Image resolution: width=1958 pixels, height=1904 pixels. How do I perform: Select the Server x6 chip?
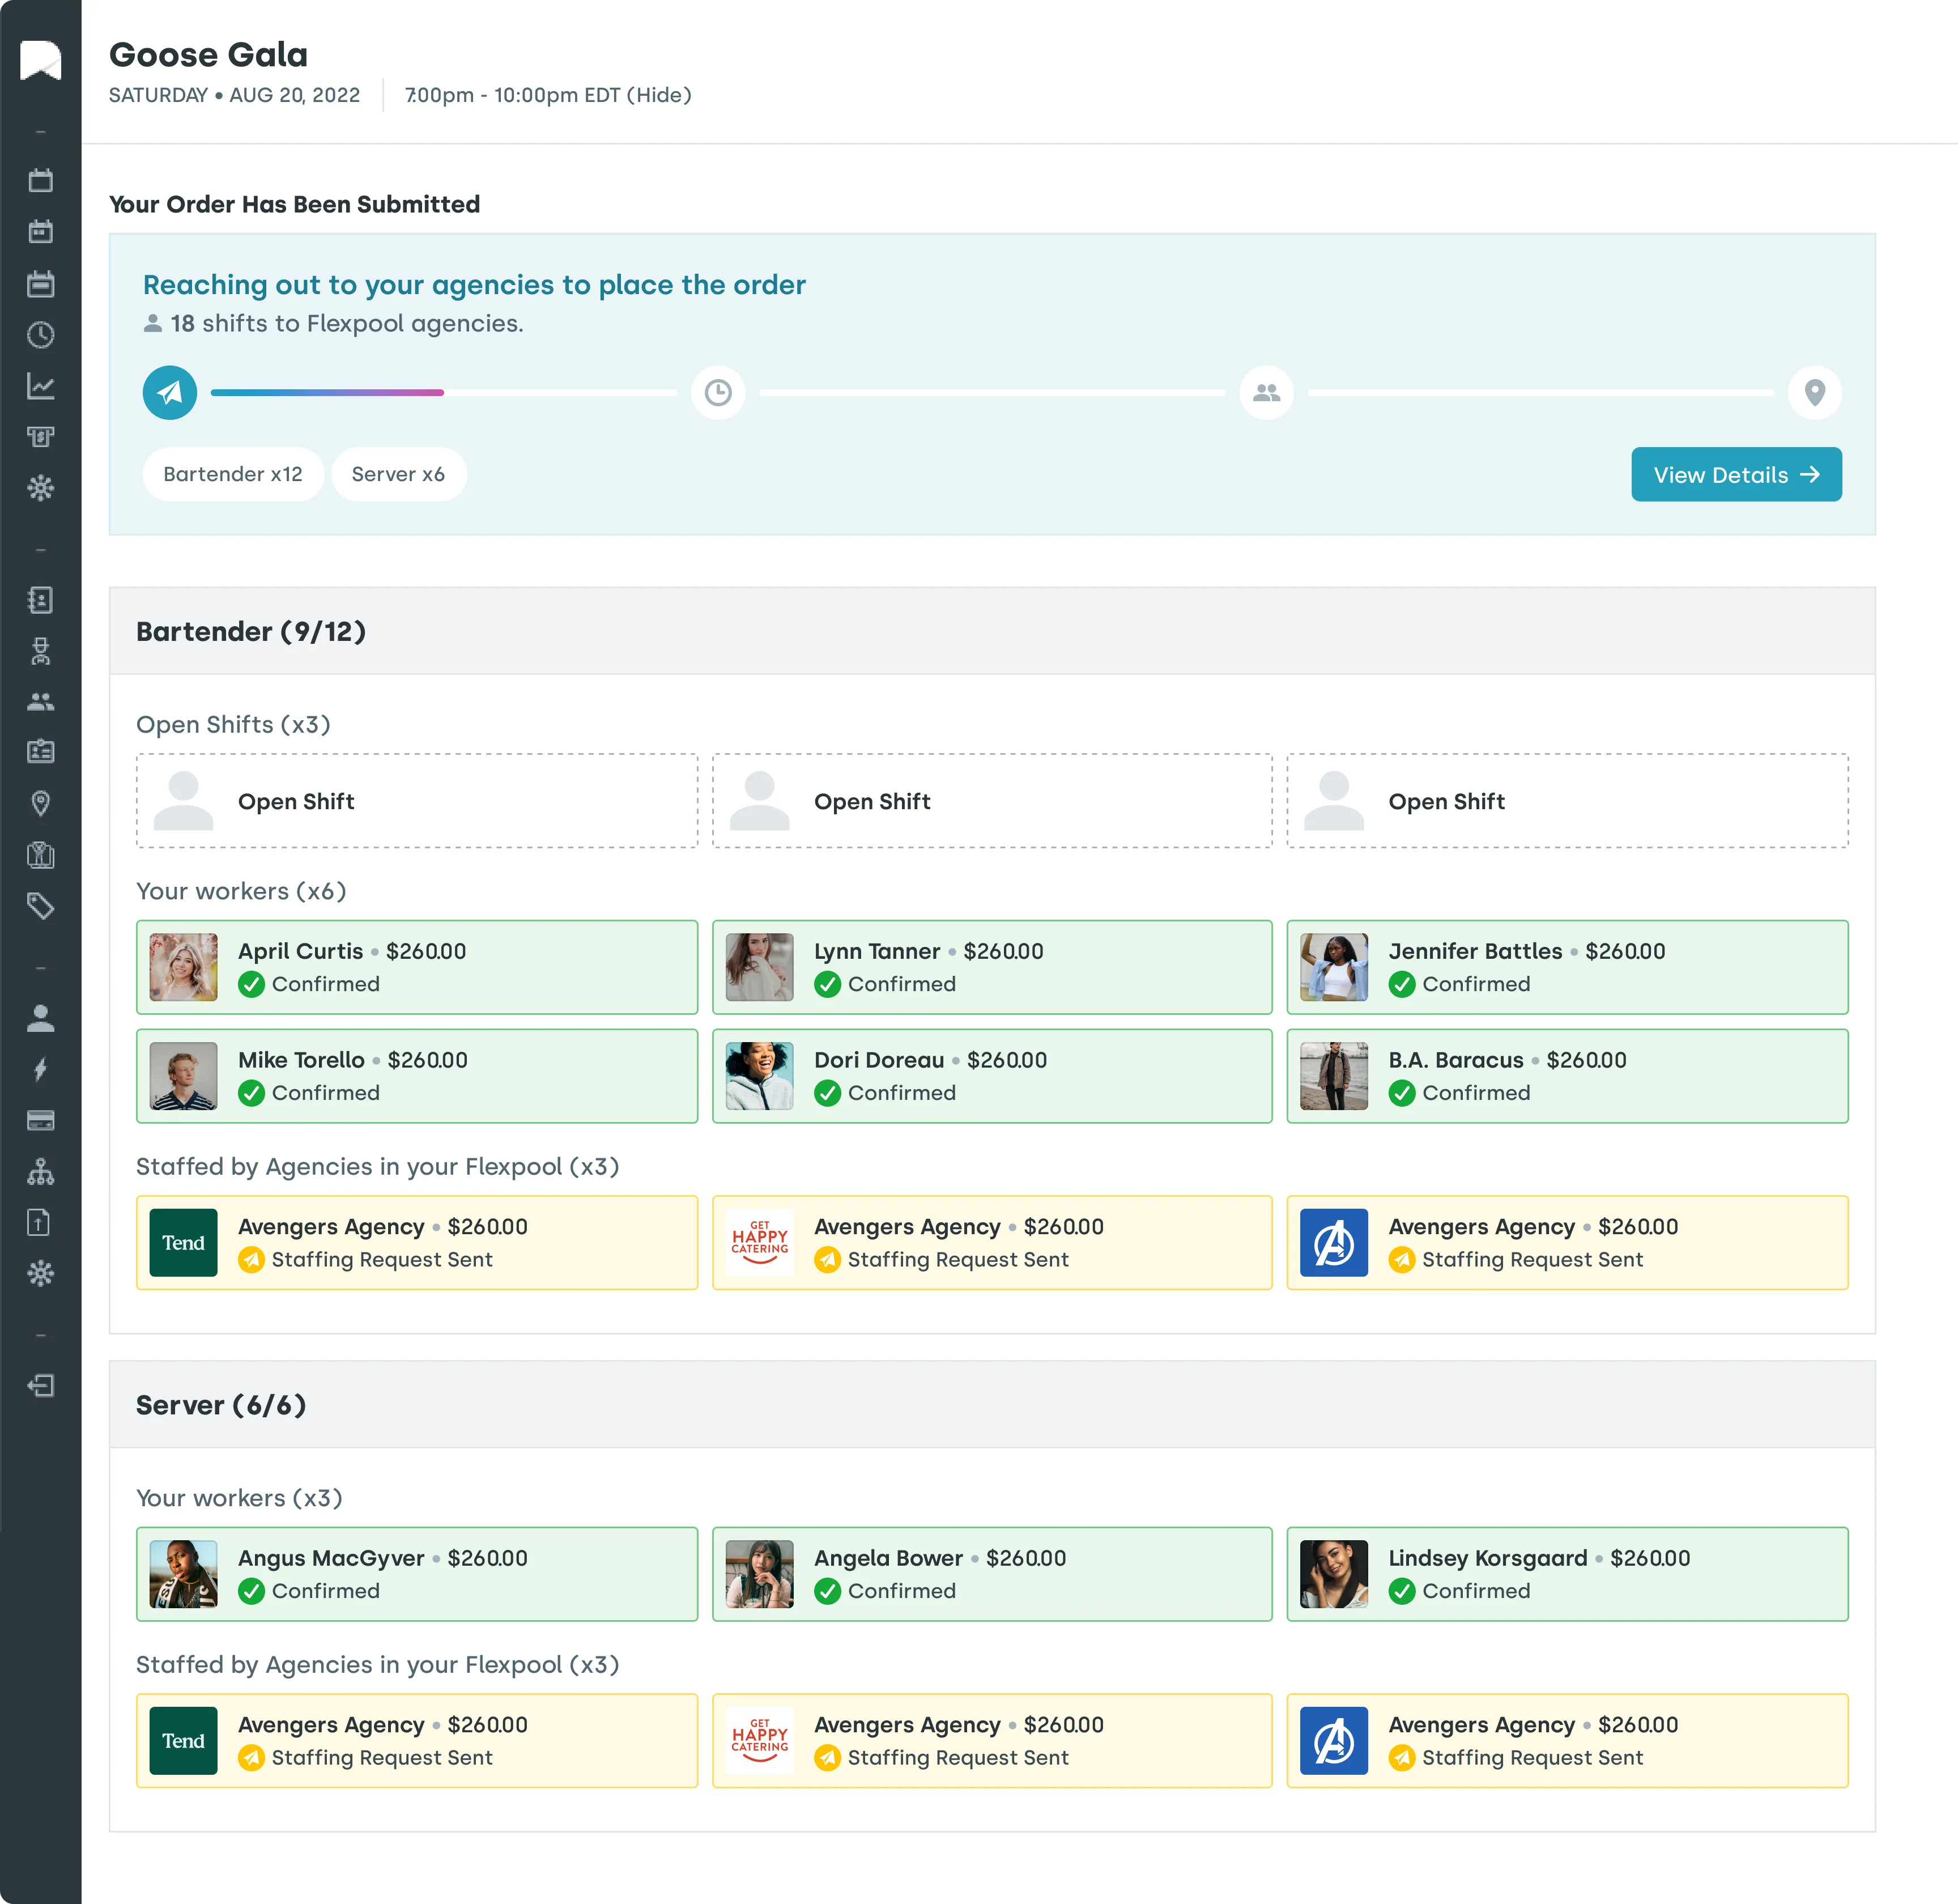pyautogui.click(x=398, y=474)
